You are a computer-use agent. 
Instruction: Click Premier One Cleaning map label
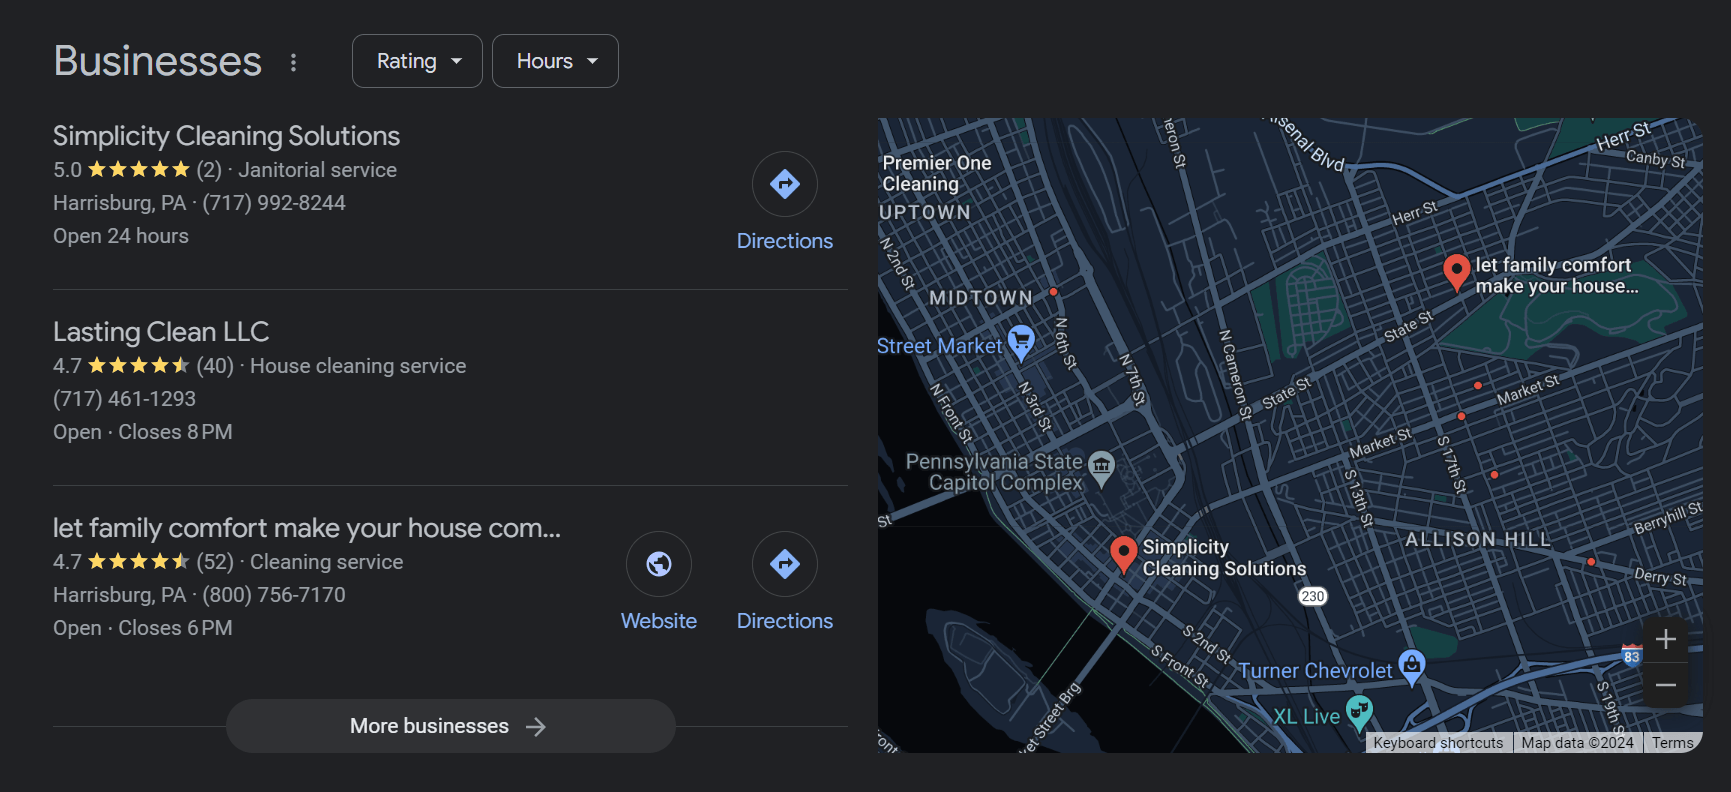pyautogui.click(x=937, y=174)
